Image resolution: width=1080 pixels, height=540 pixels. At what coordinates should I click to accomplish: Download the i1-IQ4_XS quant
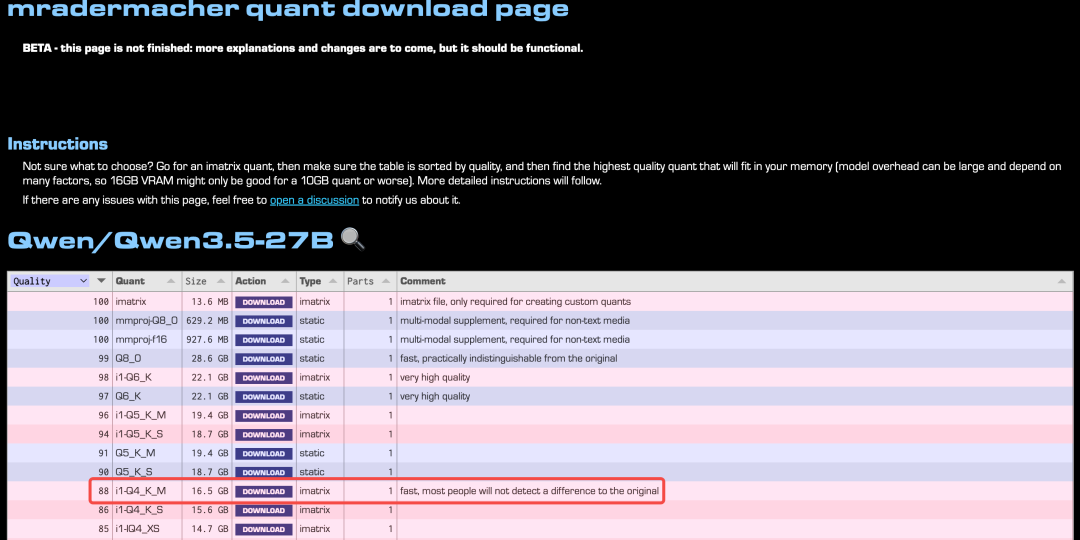(264, 529)
